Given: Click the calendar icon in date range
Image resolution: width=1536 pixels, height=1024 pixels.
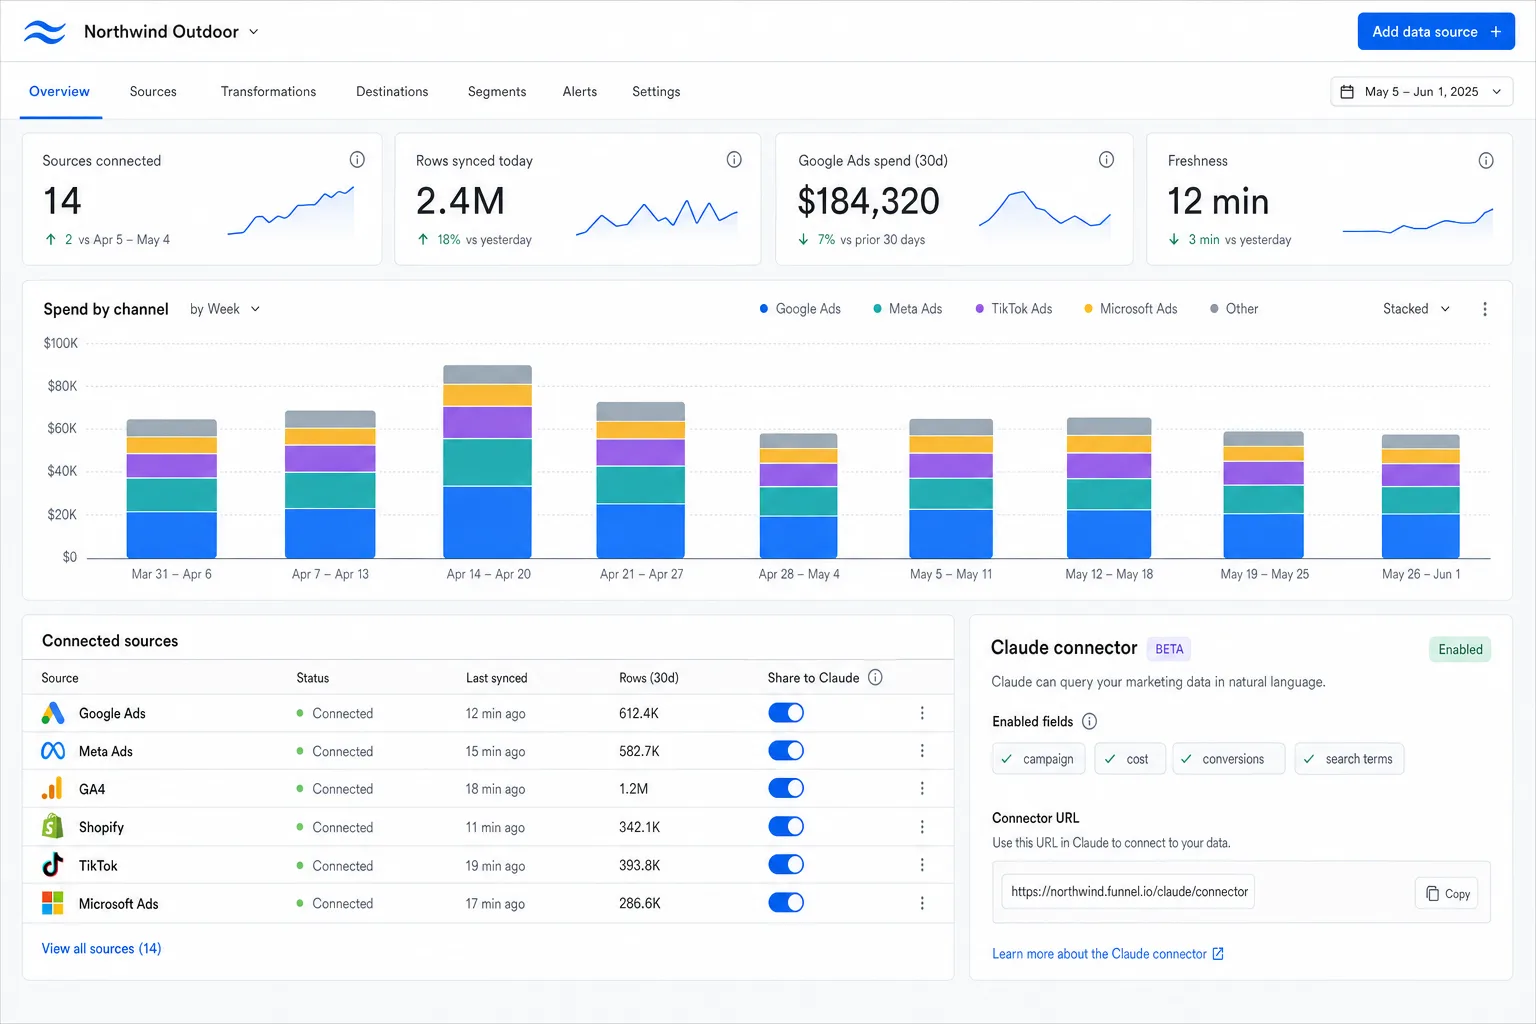Looking at the screenshot, I should 1347,92.
